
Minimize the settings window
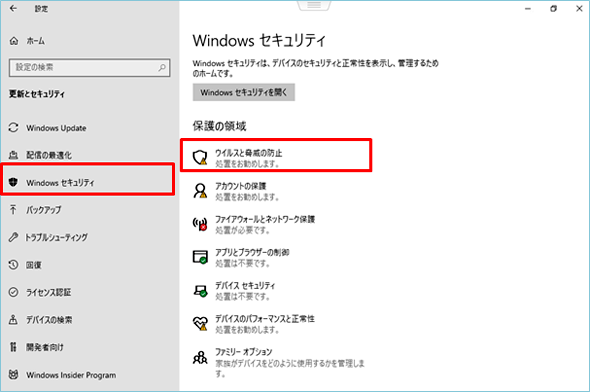point(528,9)
